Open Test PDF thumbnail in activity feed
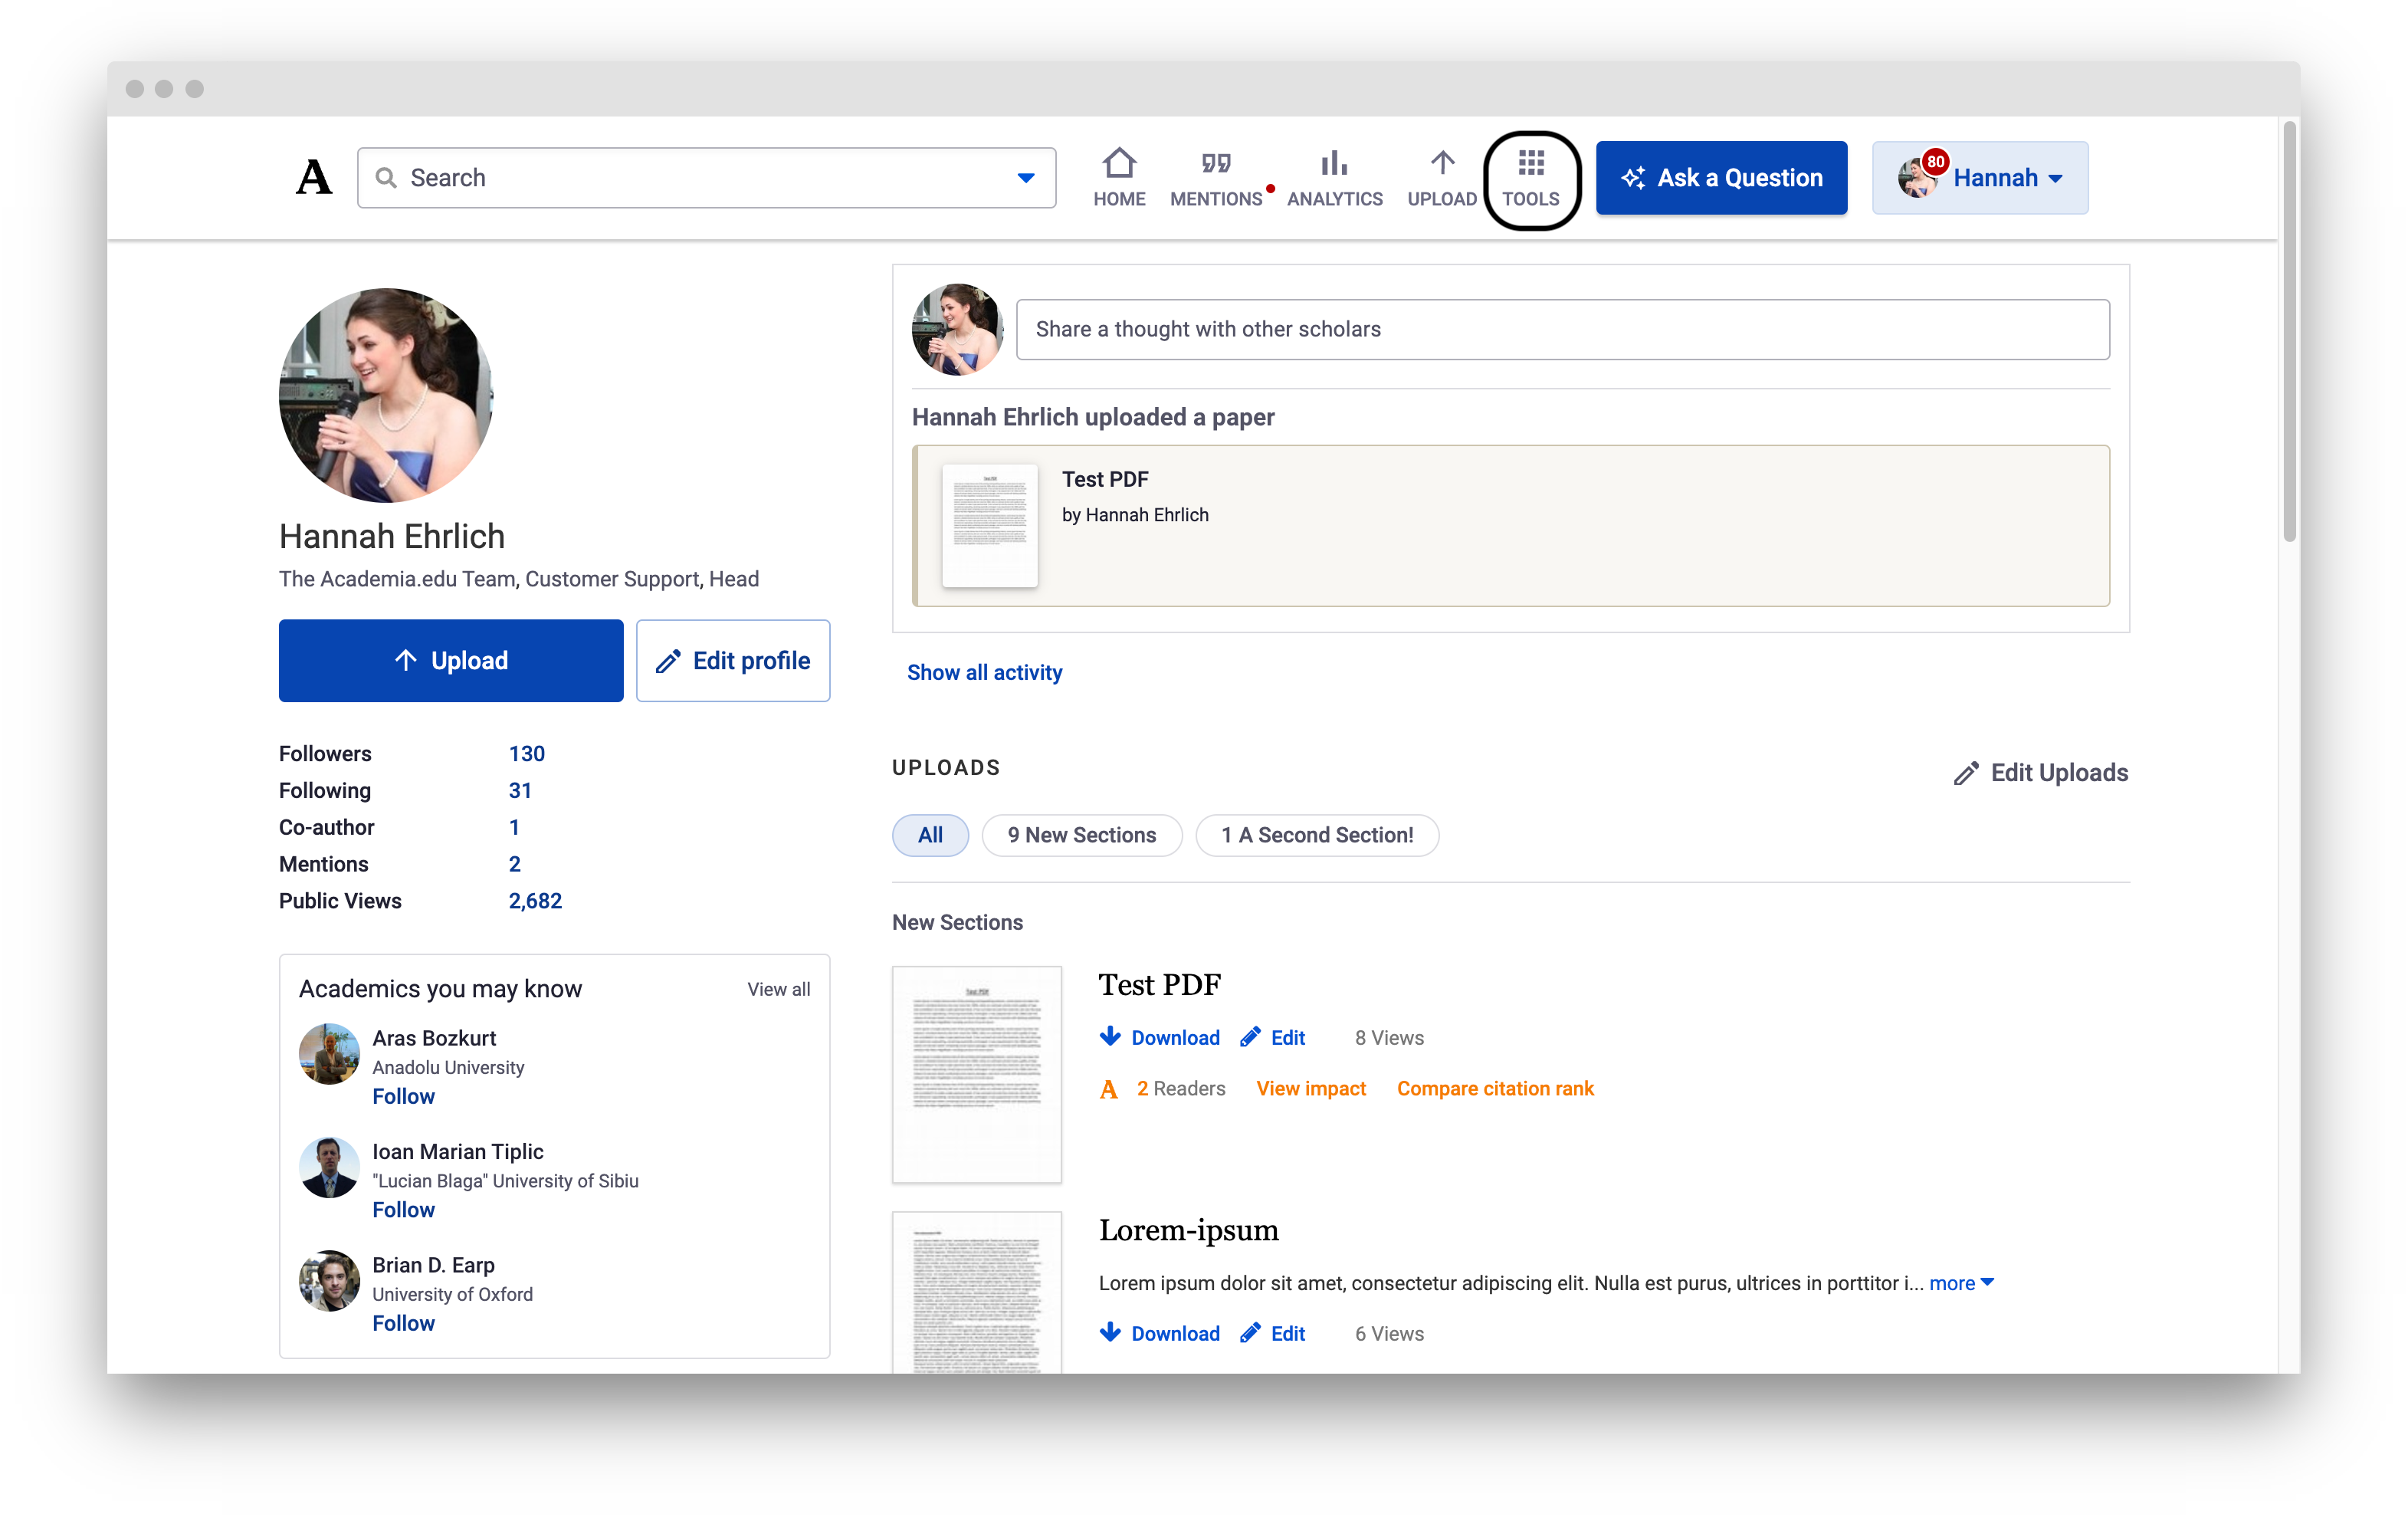 coord(990,526)
